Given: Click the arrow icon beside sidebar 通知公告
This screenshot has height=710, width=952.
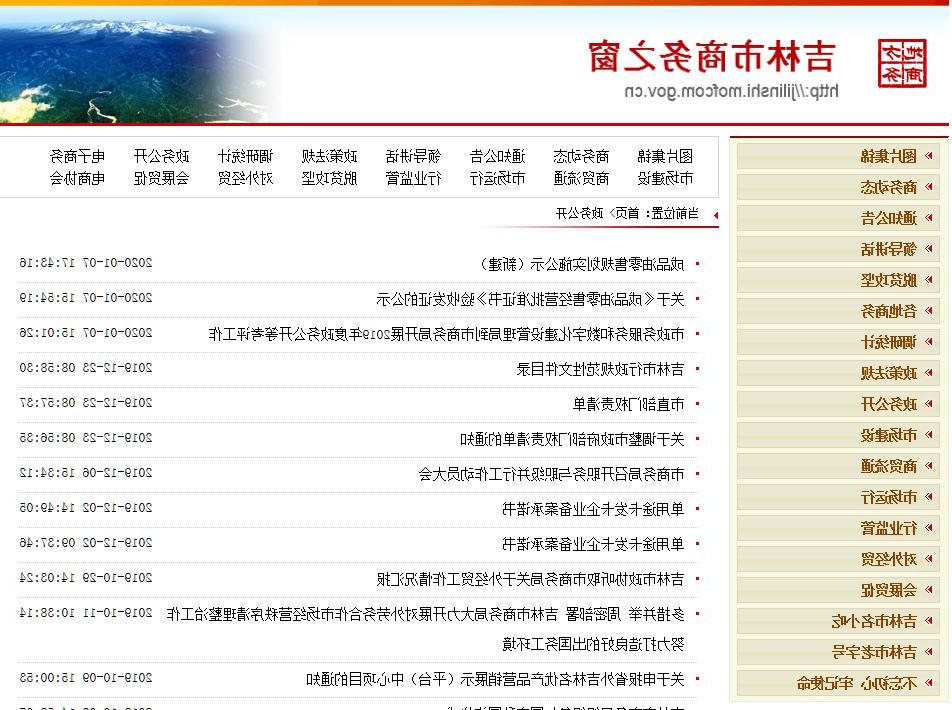Looking at the screenshot, I should coord(928,218).
